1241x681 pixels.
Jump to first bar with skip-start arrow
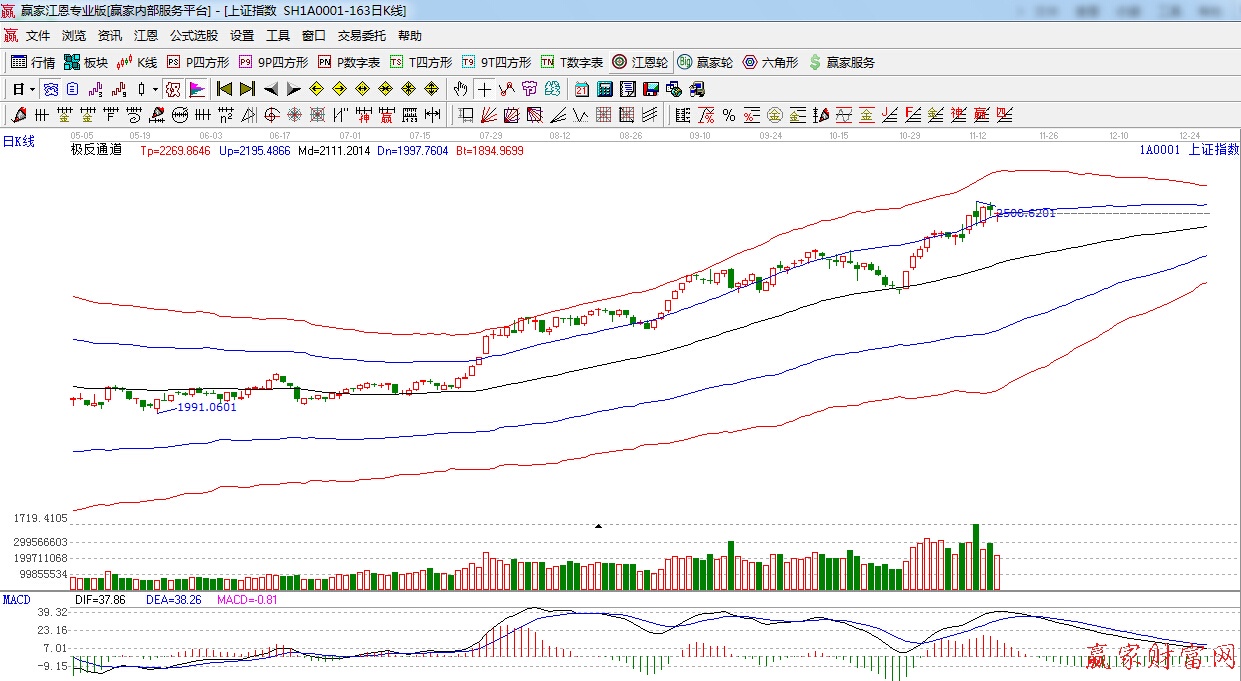pyautogui.click(x=224, y=89)
